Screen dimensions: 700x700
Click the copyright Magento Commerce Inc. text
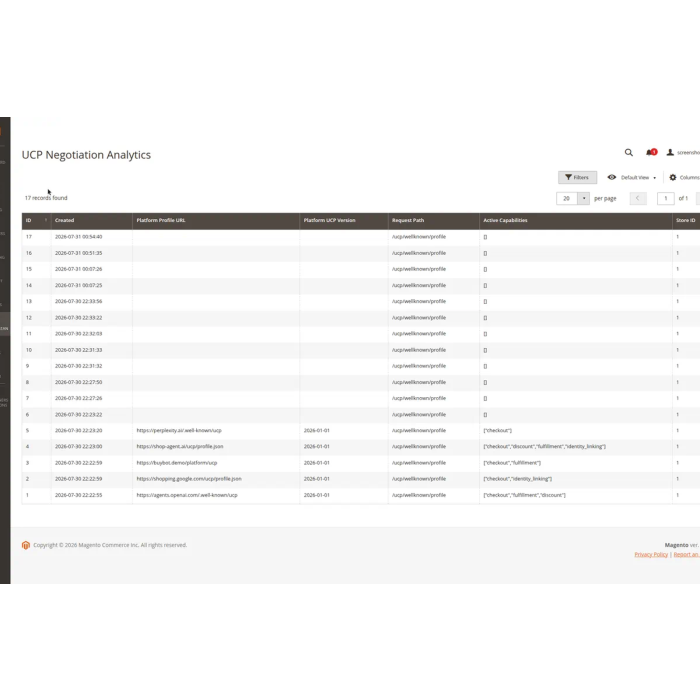pos(110,545)
